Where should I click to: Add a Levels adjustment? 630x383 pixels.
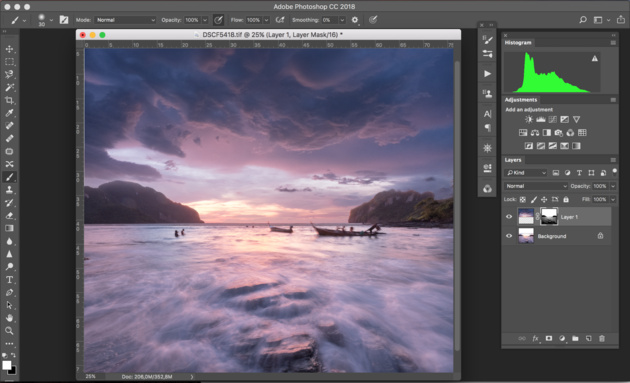pos(541,119)
